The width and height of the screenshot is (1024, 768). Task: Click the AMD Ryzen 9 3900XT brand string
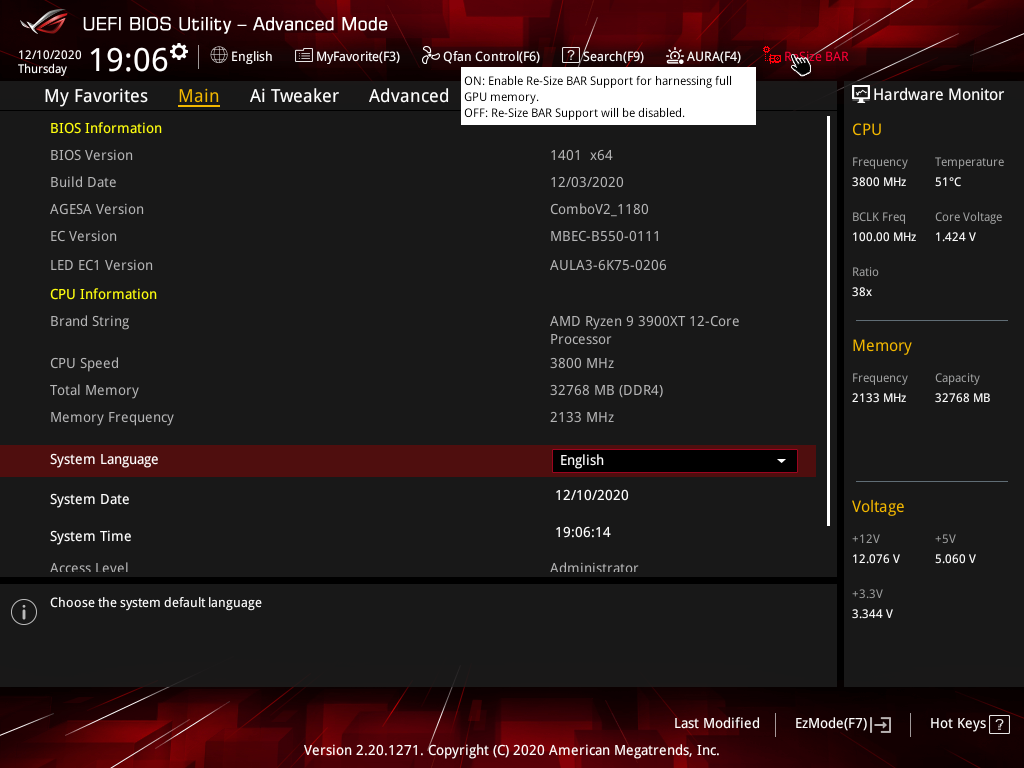(x=645, y=330)
